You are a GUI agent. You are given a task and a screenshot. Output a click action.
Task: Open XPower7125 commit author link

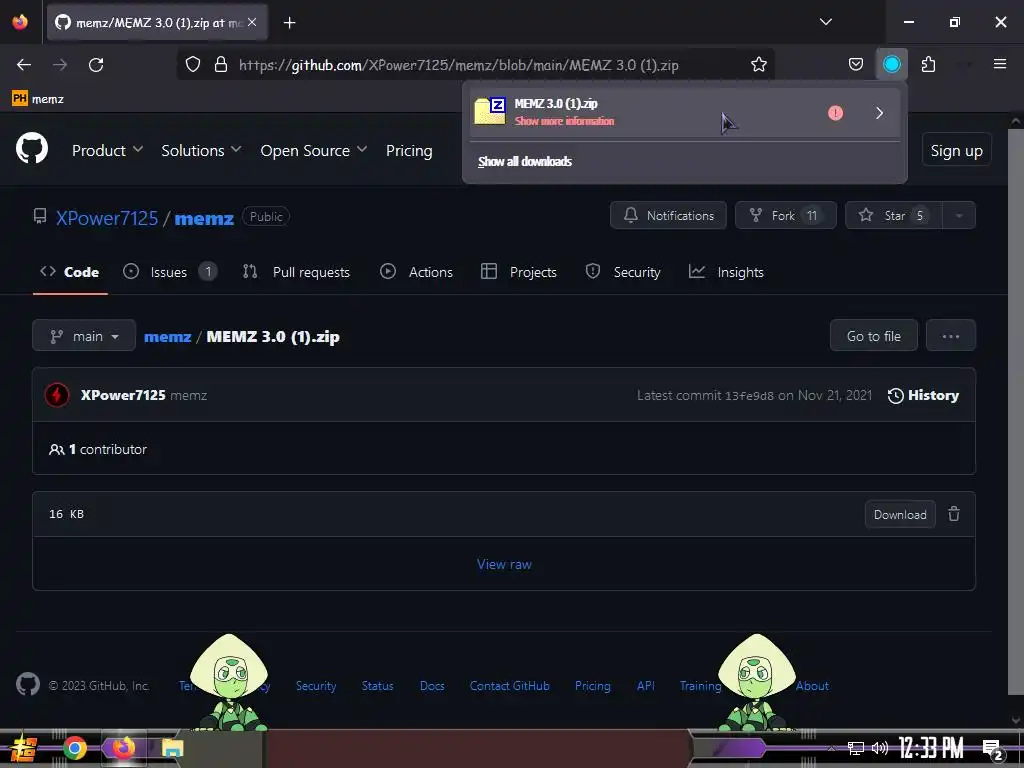(x=123, y=395)
